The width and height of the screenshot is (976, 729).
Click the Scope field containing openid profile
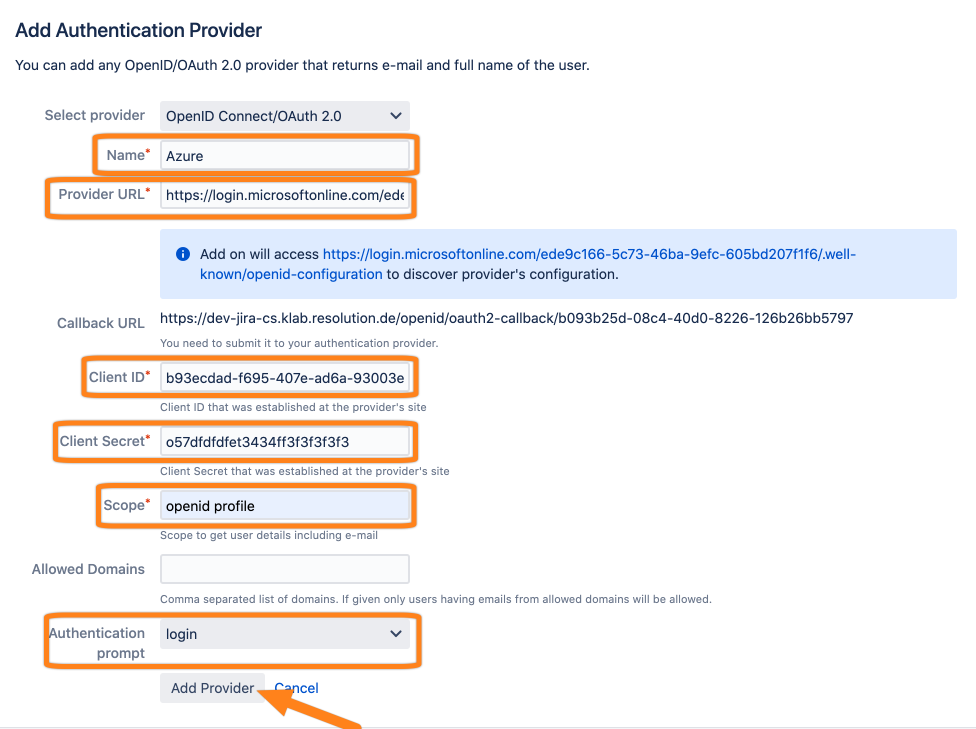pyautogui.click(x=285, y=505)
